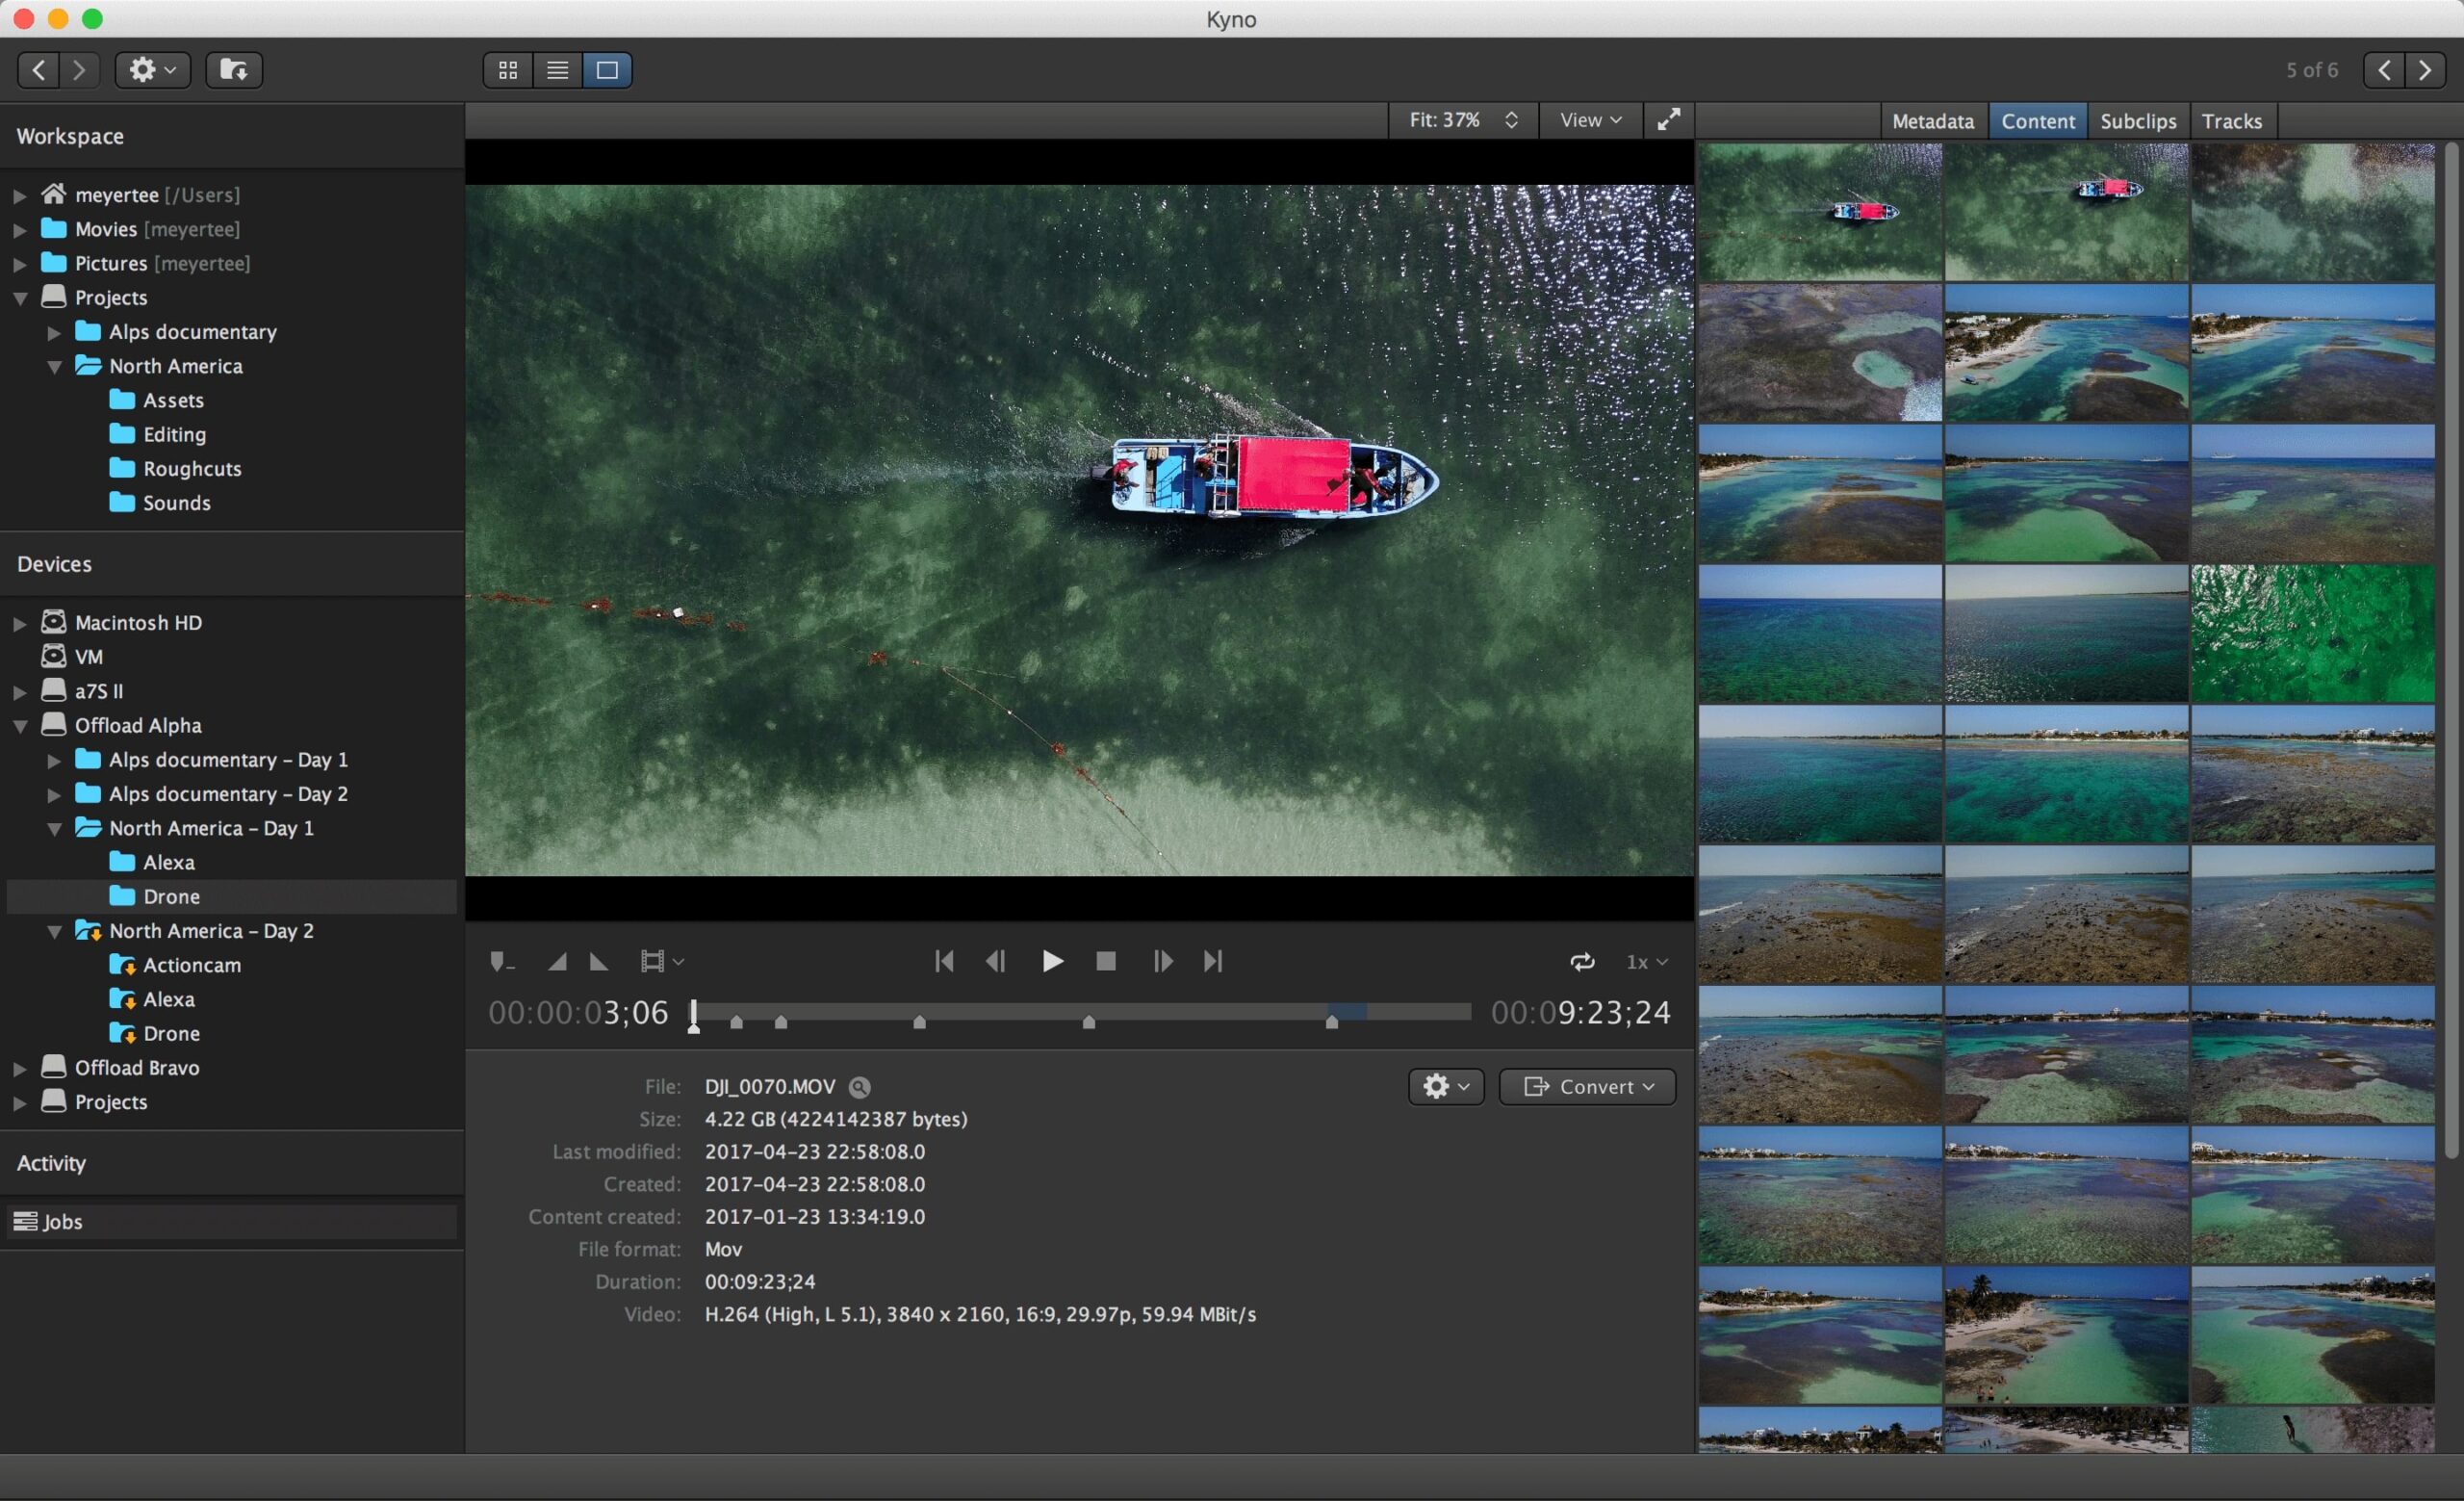Click the add folder to workspace icon

tap(234, 70)
